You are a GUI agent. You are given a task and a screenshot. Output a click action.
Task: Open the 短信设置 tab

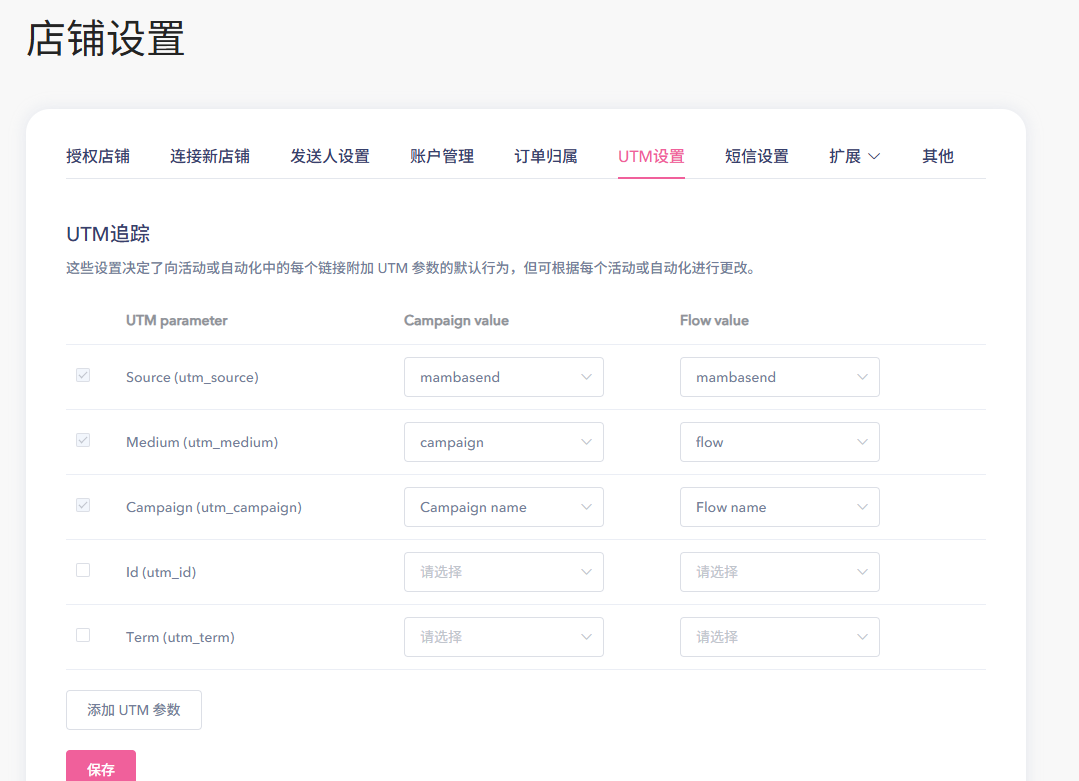756,156
